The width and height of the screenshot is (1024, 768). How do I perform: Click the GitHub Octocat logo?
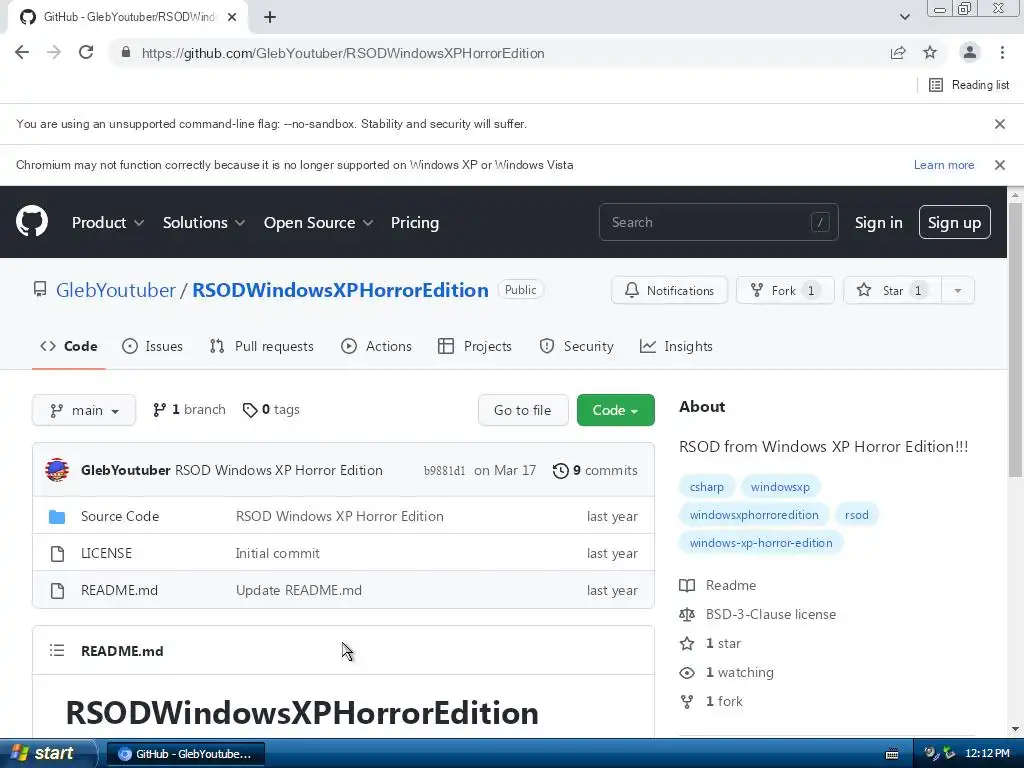[31, 221]
